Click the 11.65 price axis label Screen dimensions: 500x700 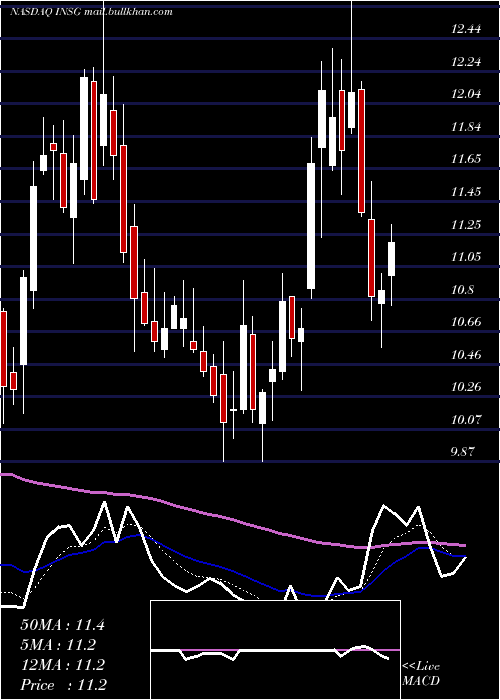pos(466,159)
